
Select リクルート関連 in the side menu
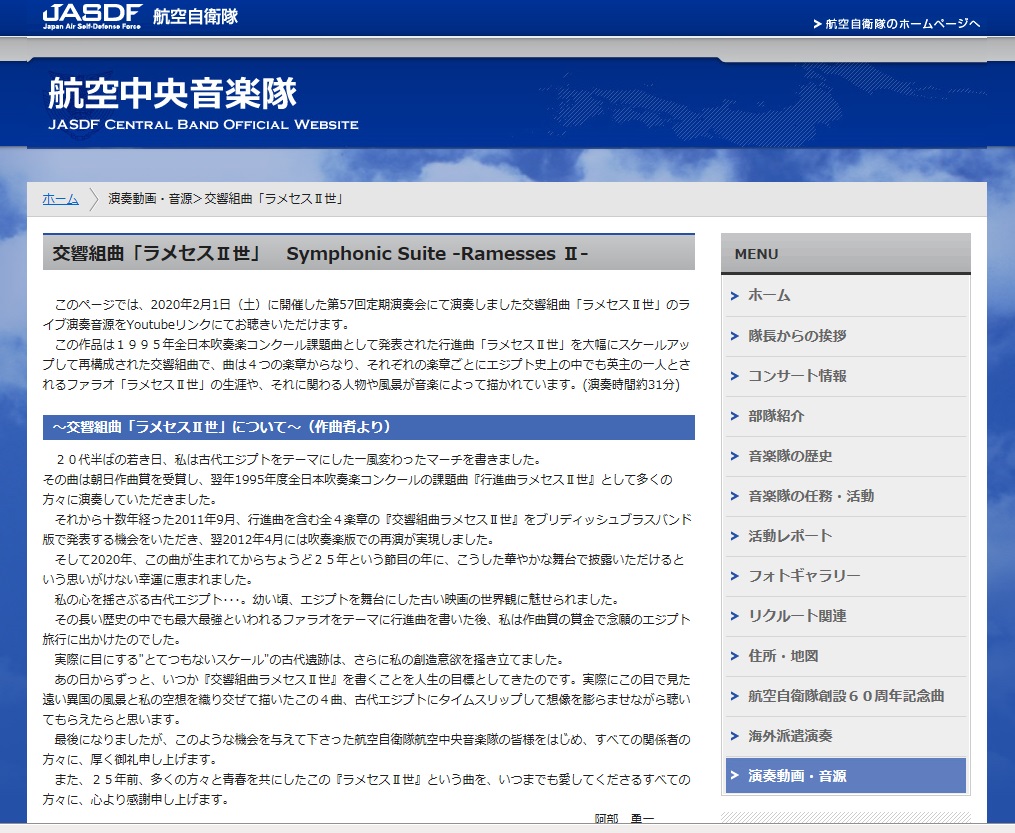tap(797, 616)
